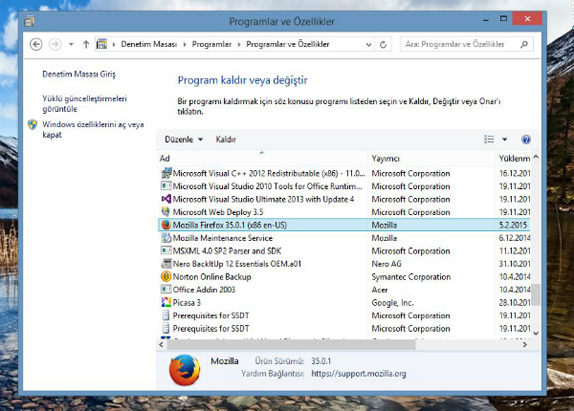Go up one level with Up arrow
This screenshot has height=411, width=574.
pos(86,44)
